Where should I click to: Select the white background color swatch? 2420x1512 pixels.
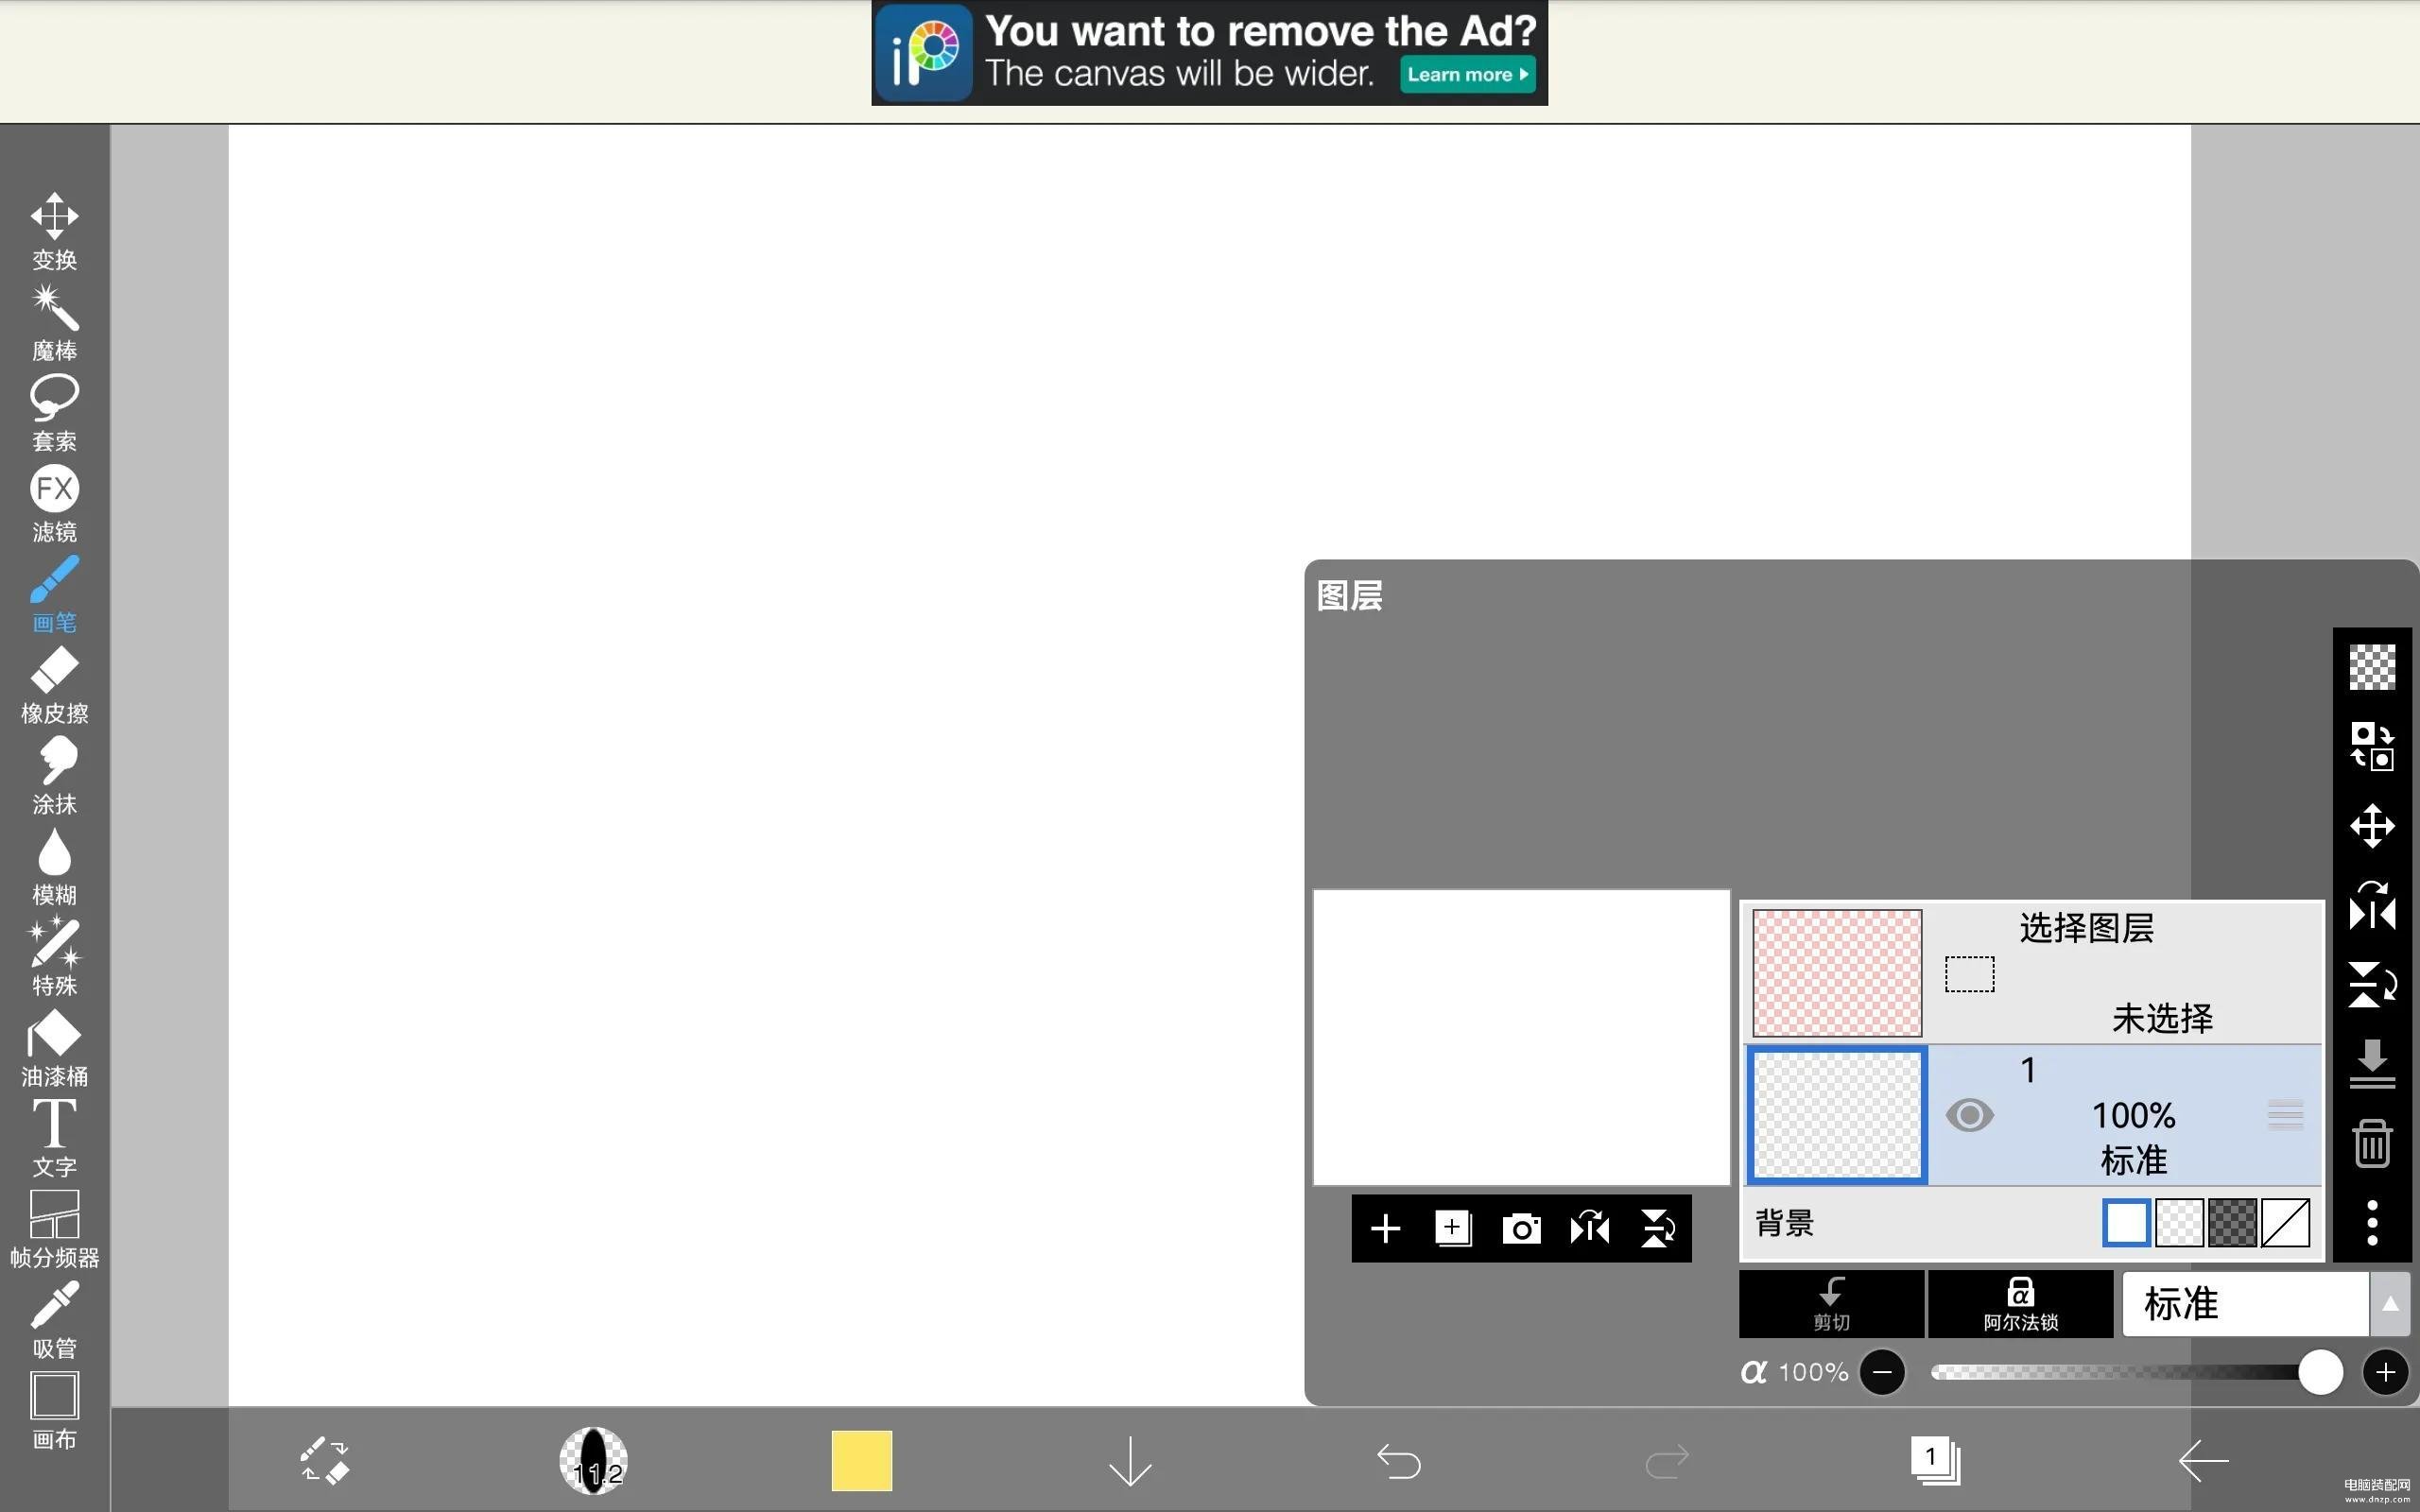[2126, 1223]
